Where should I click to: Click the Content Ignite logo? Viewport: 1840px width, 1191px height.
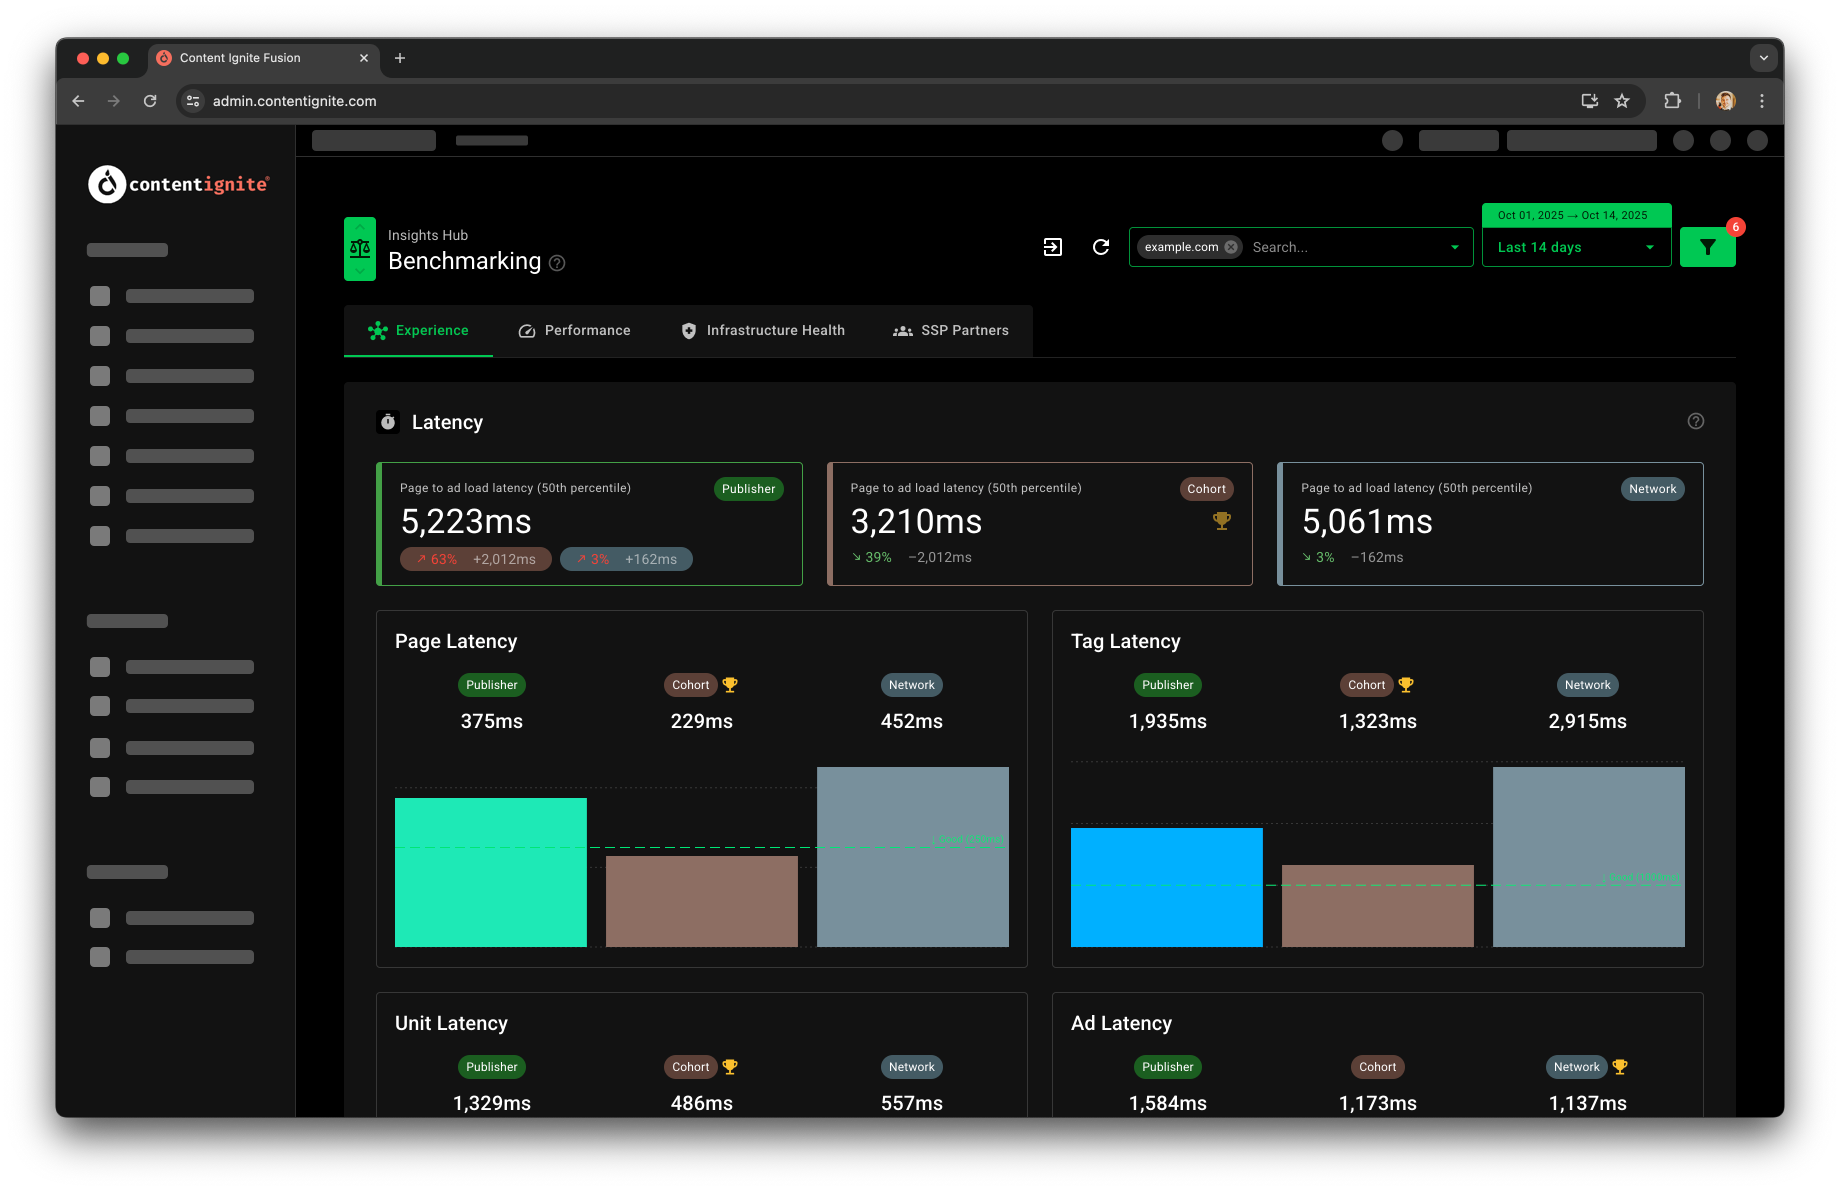(x=179, y=184)
